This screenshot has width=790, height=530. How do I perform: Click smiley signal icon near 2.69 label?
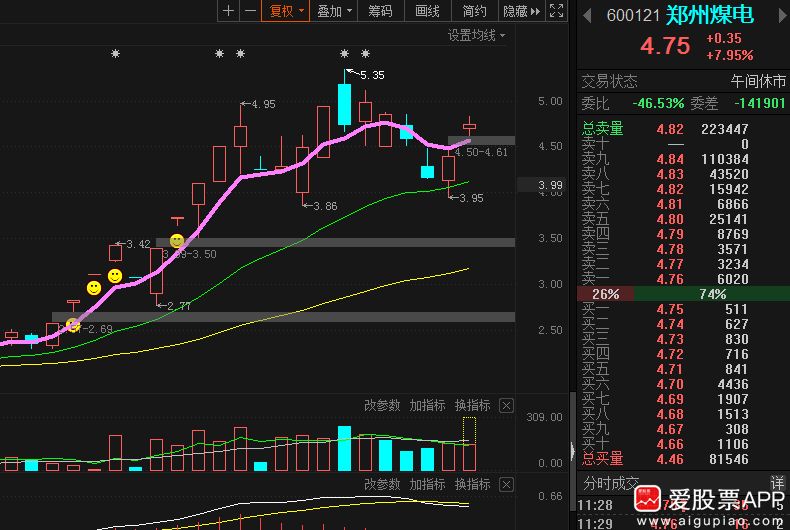pos(73,325)
